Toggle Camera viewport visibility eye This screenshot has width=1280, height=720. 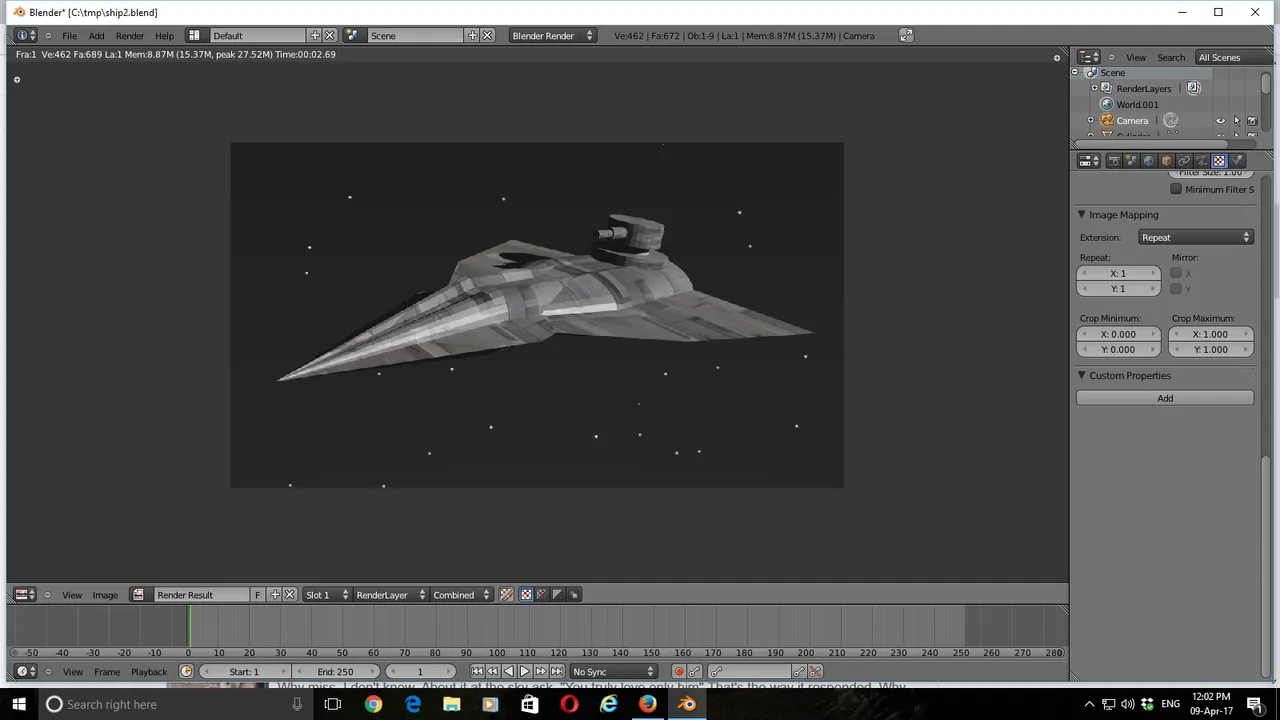1220,121
